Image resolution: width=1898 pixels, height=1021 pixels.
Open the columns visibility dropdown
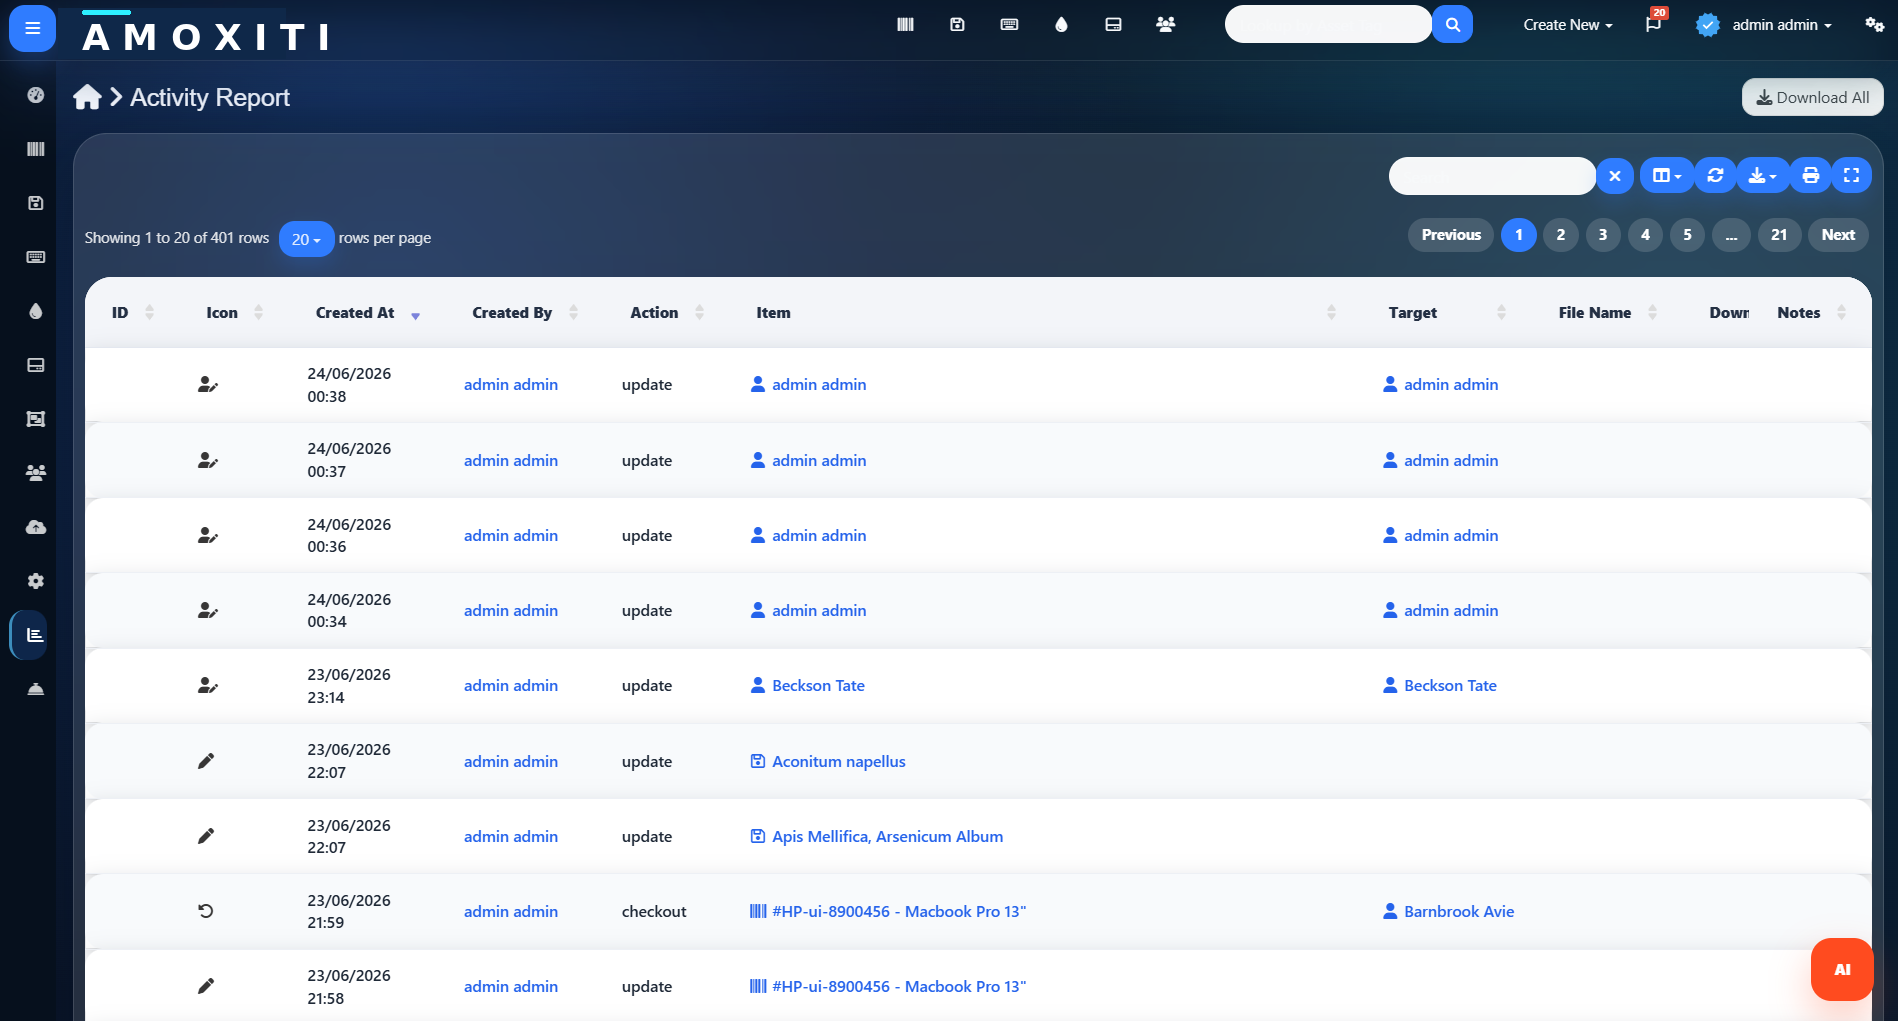click(x=1667, y=176)
